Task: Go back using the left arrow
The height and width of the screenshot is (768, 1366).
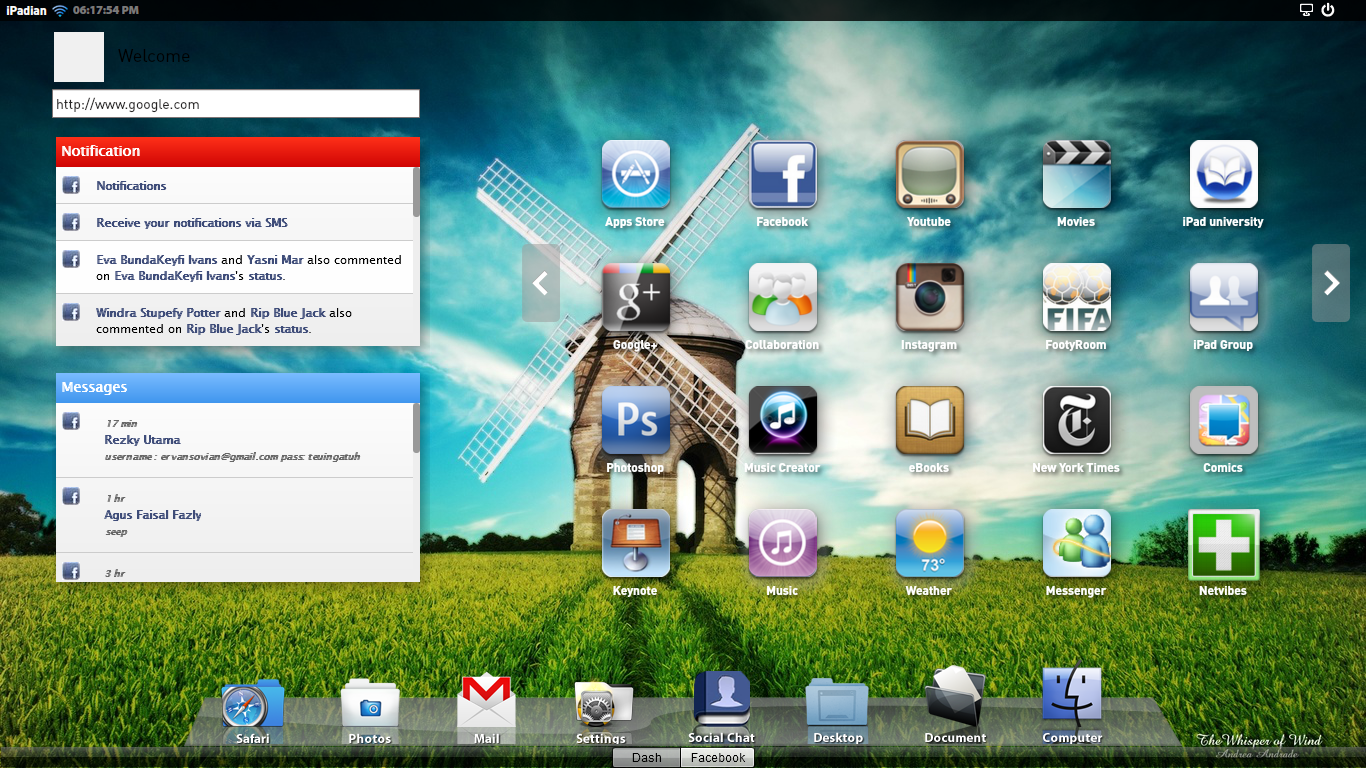Action: coord(541,283)
